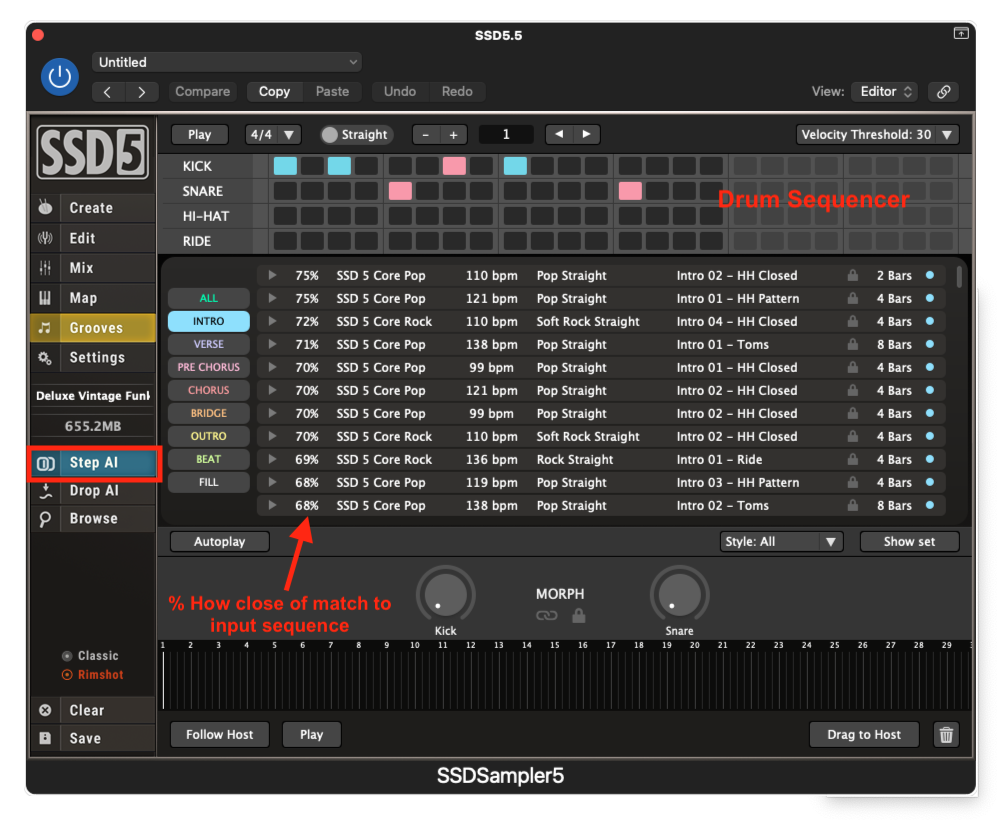Open the View Editor selector
The image size is (1000, 823).
(x=886, y=92)
